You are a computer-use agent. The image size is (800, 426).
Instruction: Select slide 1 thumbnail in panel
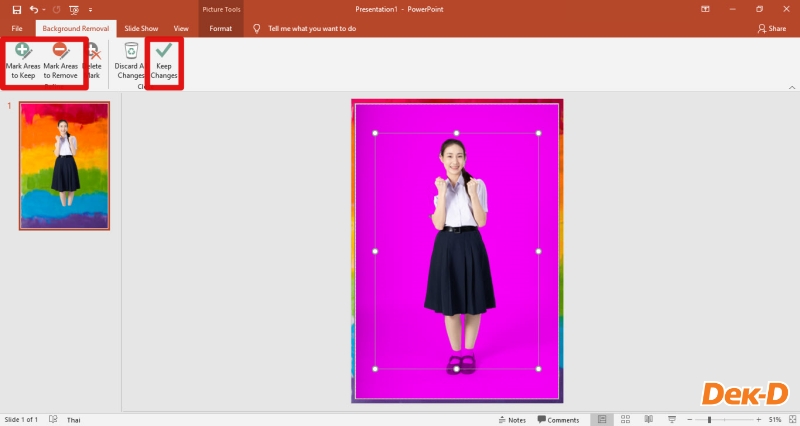pyautogui.click(x=64, y=165)
